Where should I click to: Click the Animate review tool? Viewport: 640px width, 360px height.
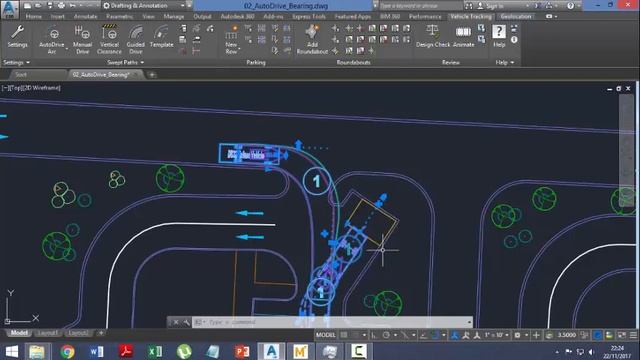[x=464, y=37]
